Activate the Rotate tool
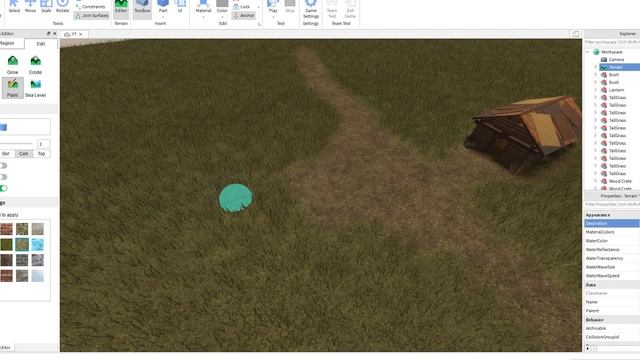This screenshot has width=640, height=360. [x=62, y=7]
